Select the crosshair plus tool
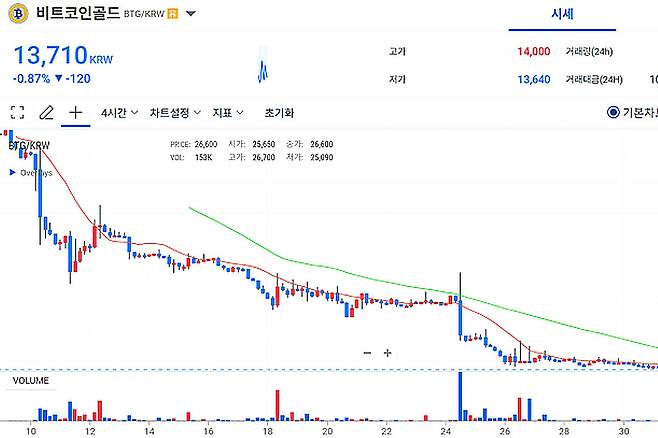The width and height of the screenshot is (658, 438). (x=76, y=112)
